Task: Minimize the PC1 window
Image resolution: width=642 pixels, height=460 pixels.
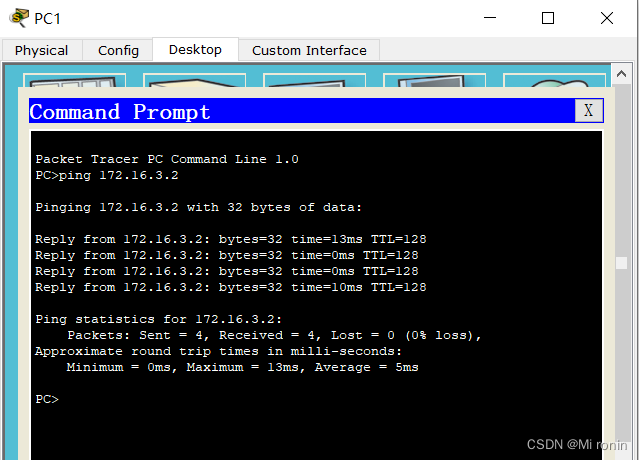Action: (490, 18)
